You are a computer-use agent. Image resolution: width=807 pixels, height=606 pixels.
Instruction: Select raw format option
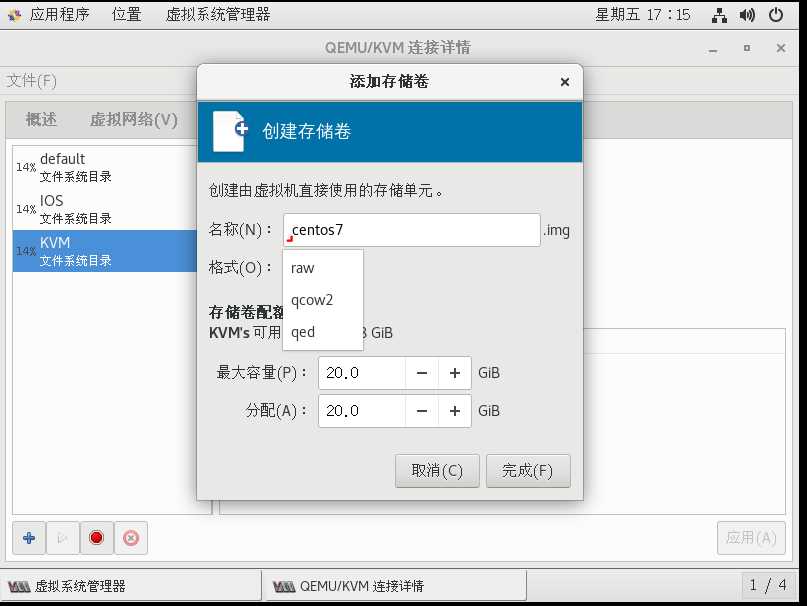click(x=323, y=268)
